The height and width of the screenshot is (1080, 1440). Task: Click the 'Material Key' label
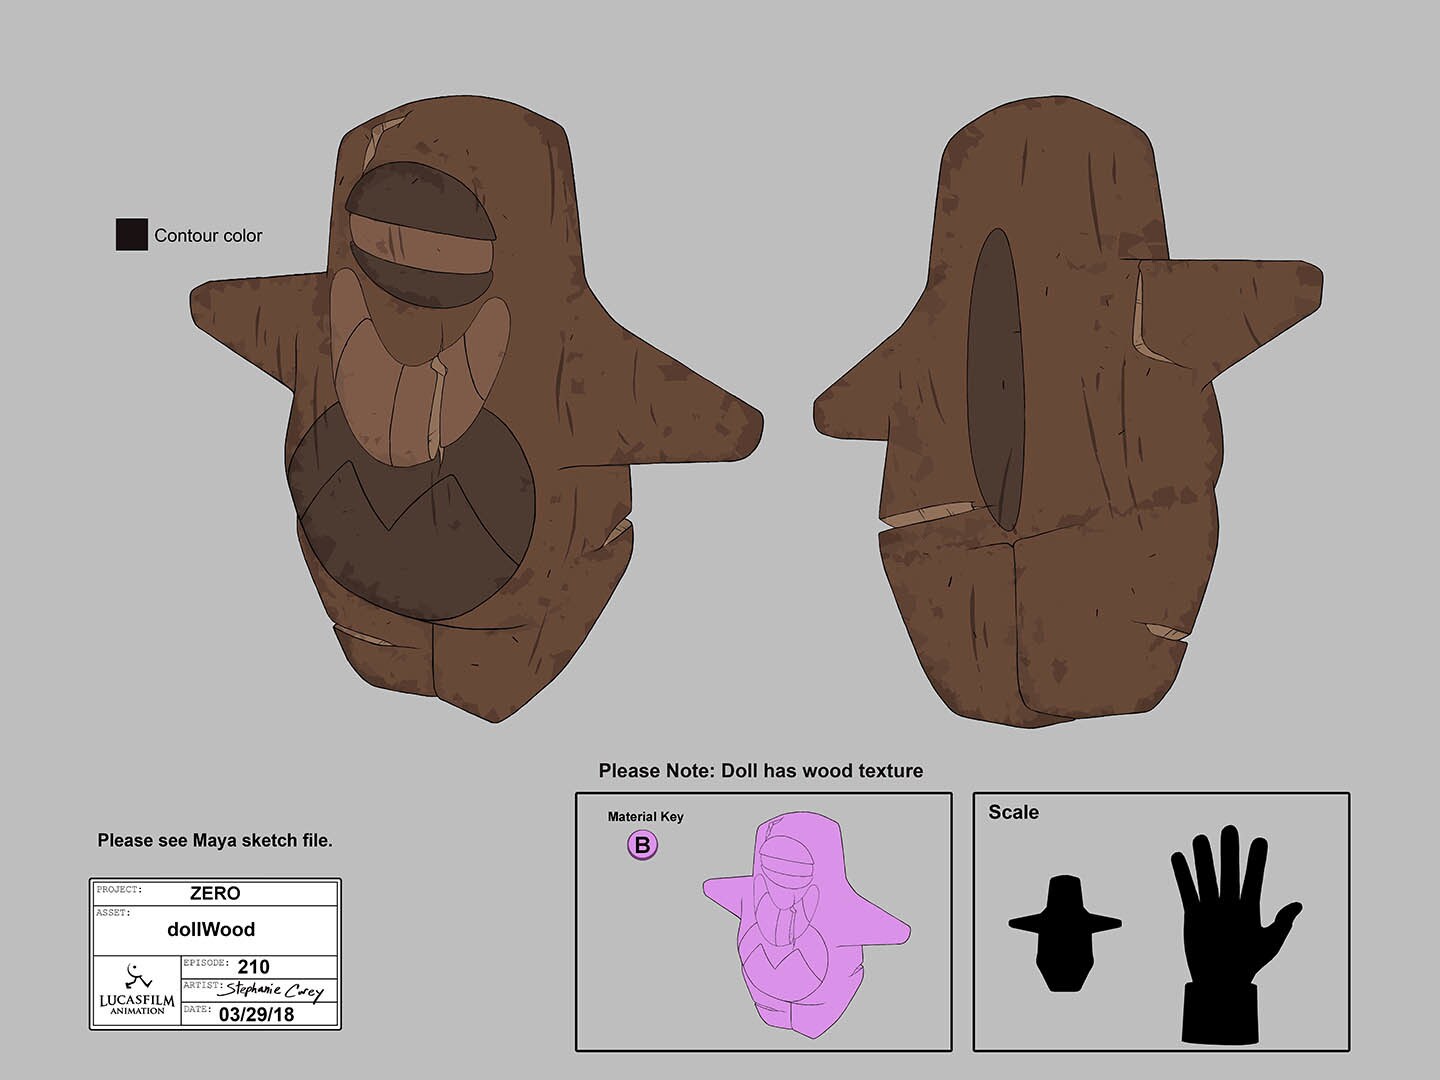[x=646, y=817]
